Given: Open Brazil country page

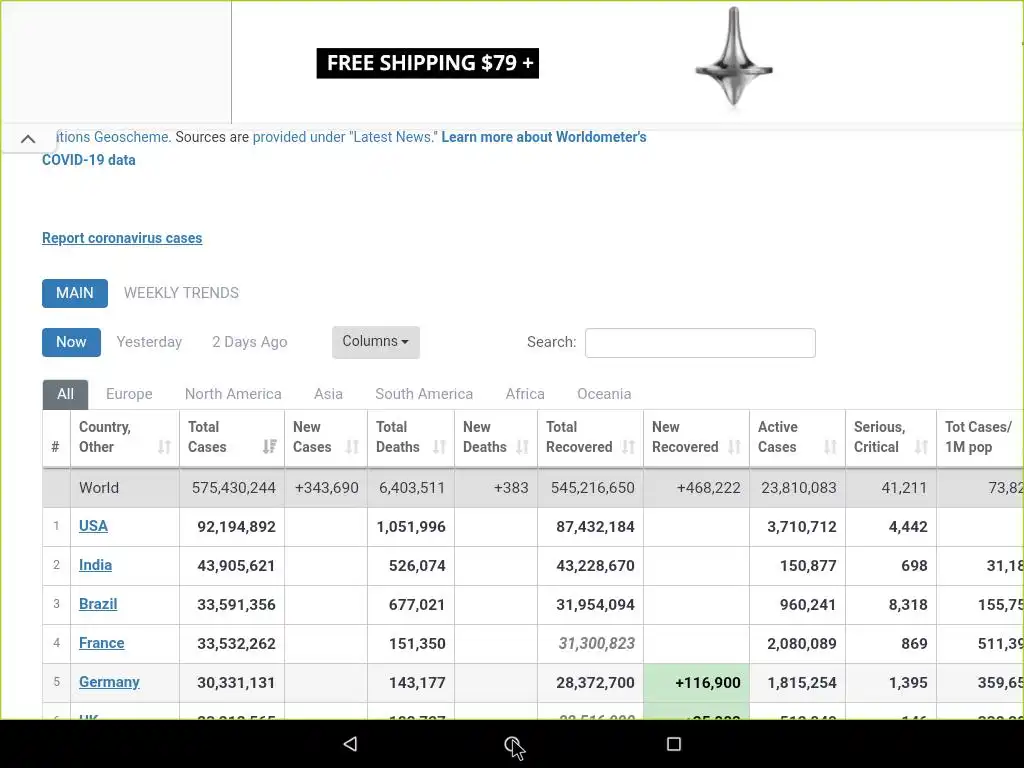Looking at the screenshot, I should 98,604.
